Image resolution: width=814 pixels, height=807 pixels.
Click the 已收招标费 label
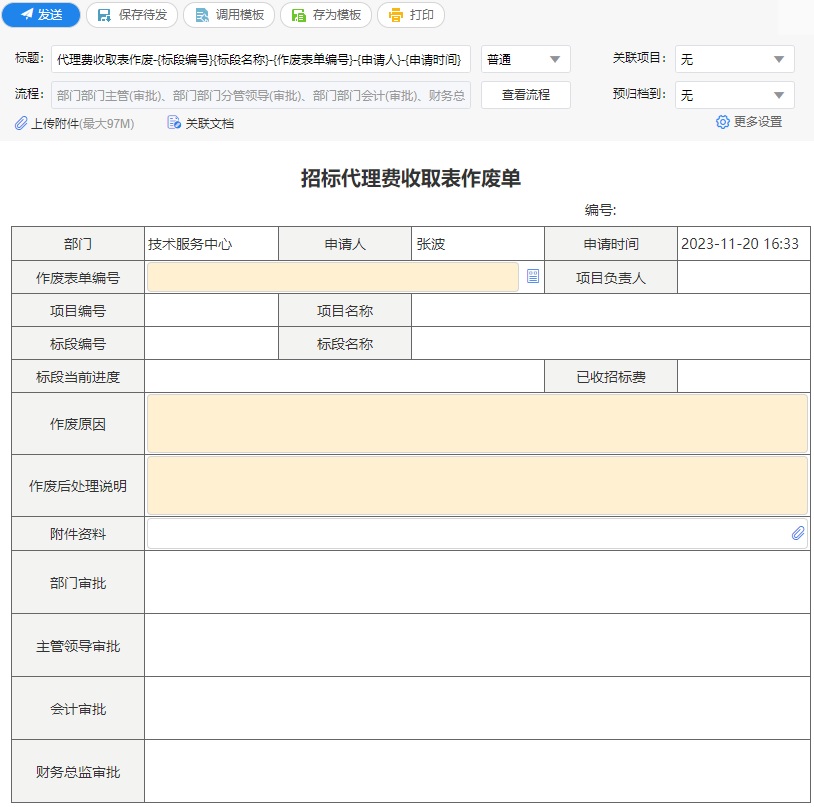tap(610, 377)
